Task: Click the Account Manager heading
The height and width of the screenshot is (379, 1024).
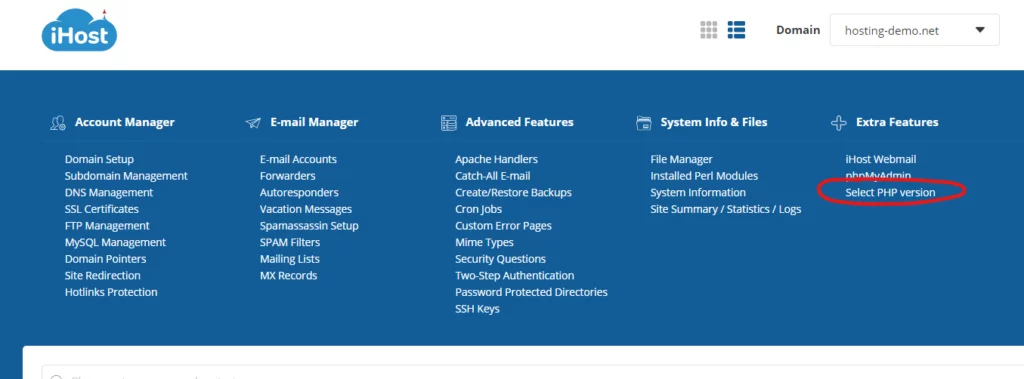Action: (125, 122)
